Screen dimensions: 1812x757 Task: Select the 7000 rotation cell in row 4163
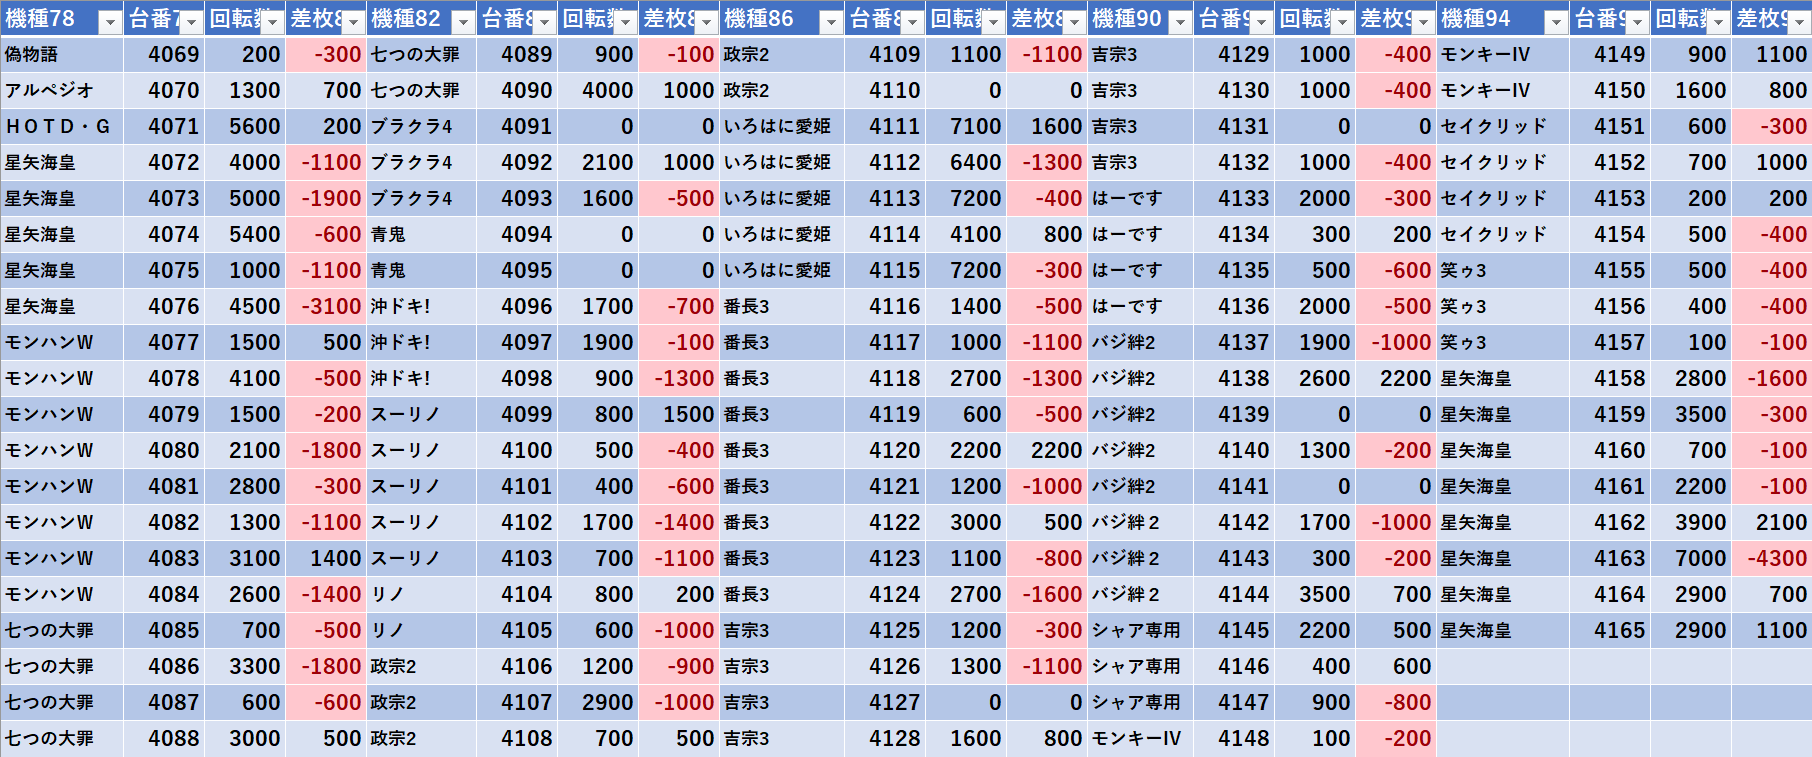coord(1691,558)
